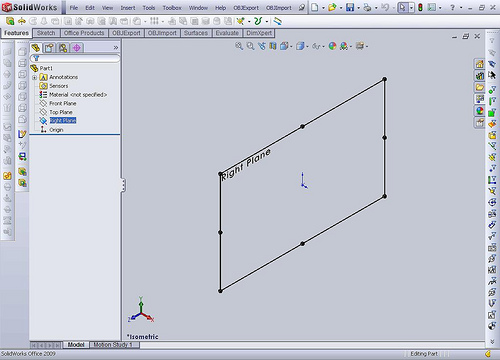Open dropdown arrow next to Save icon

(x=359, y=8)
